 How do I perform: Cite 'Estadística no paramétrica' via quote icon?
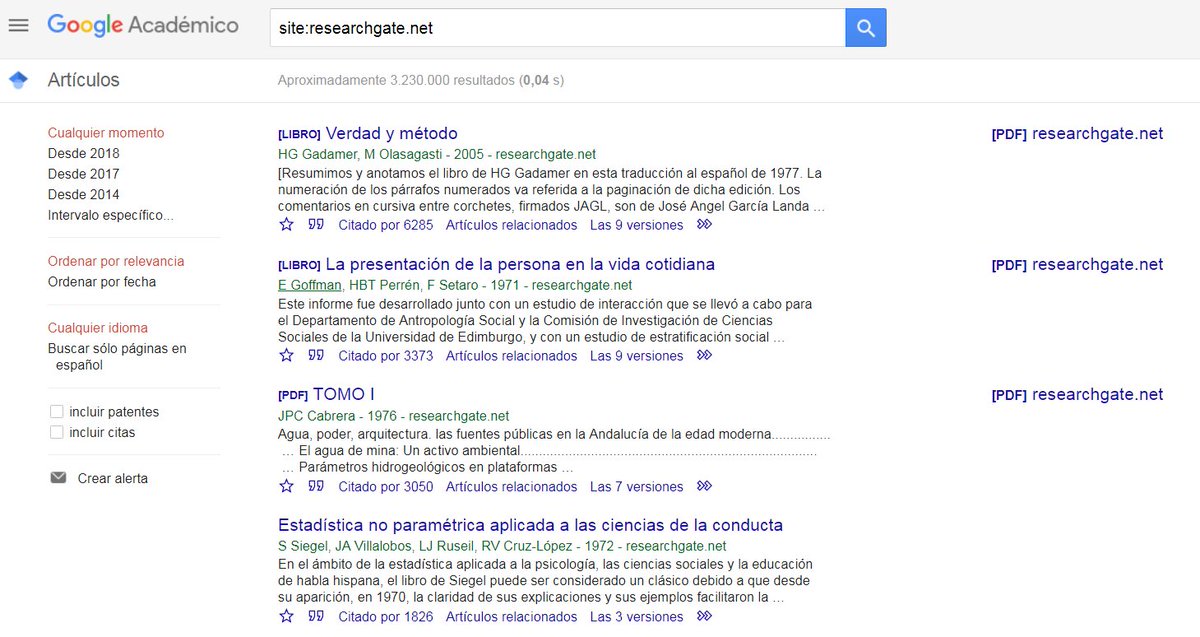coord(316,617)
